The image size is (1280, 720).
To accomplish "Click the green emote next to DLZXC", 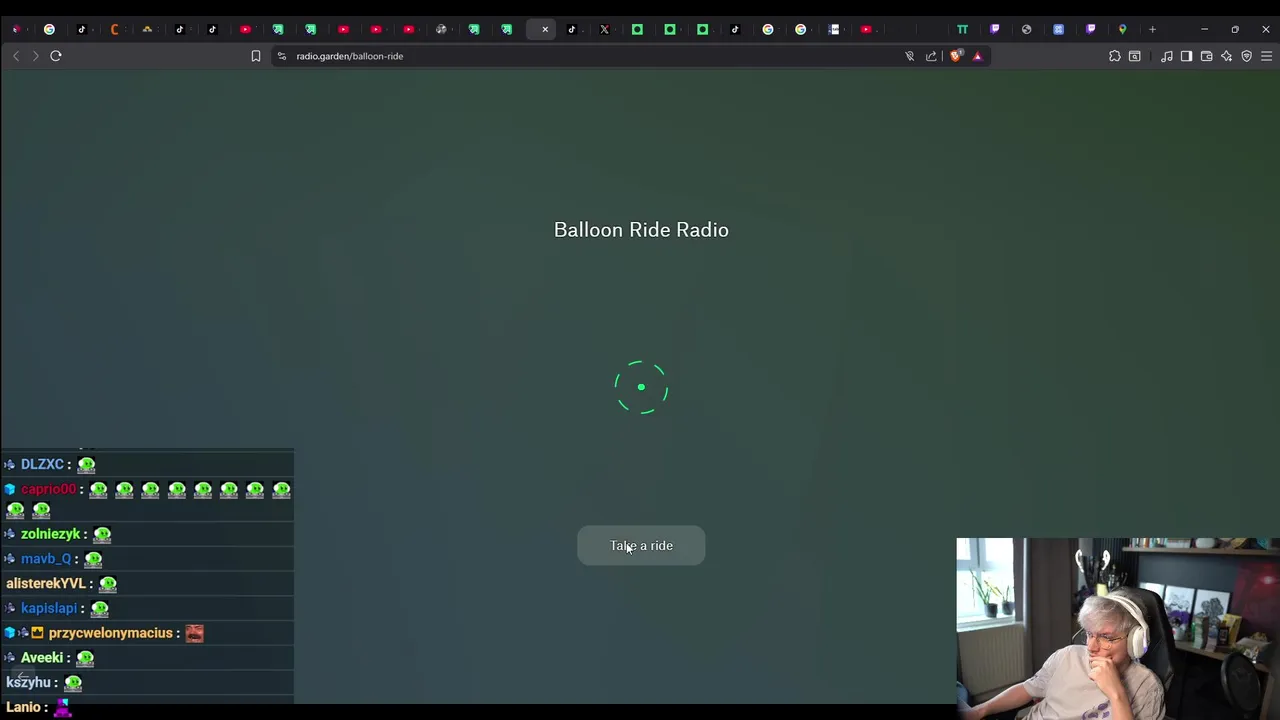I will (x=86, y=464).
